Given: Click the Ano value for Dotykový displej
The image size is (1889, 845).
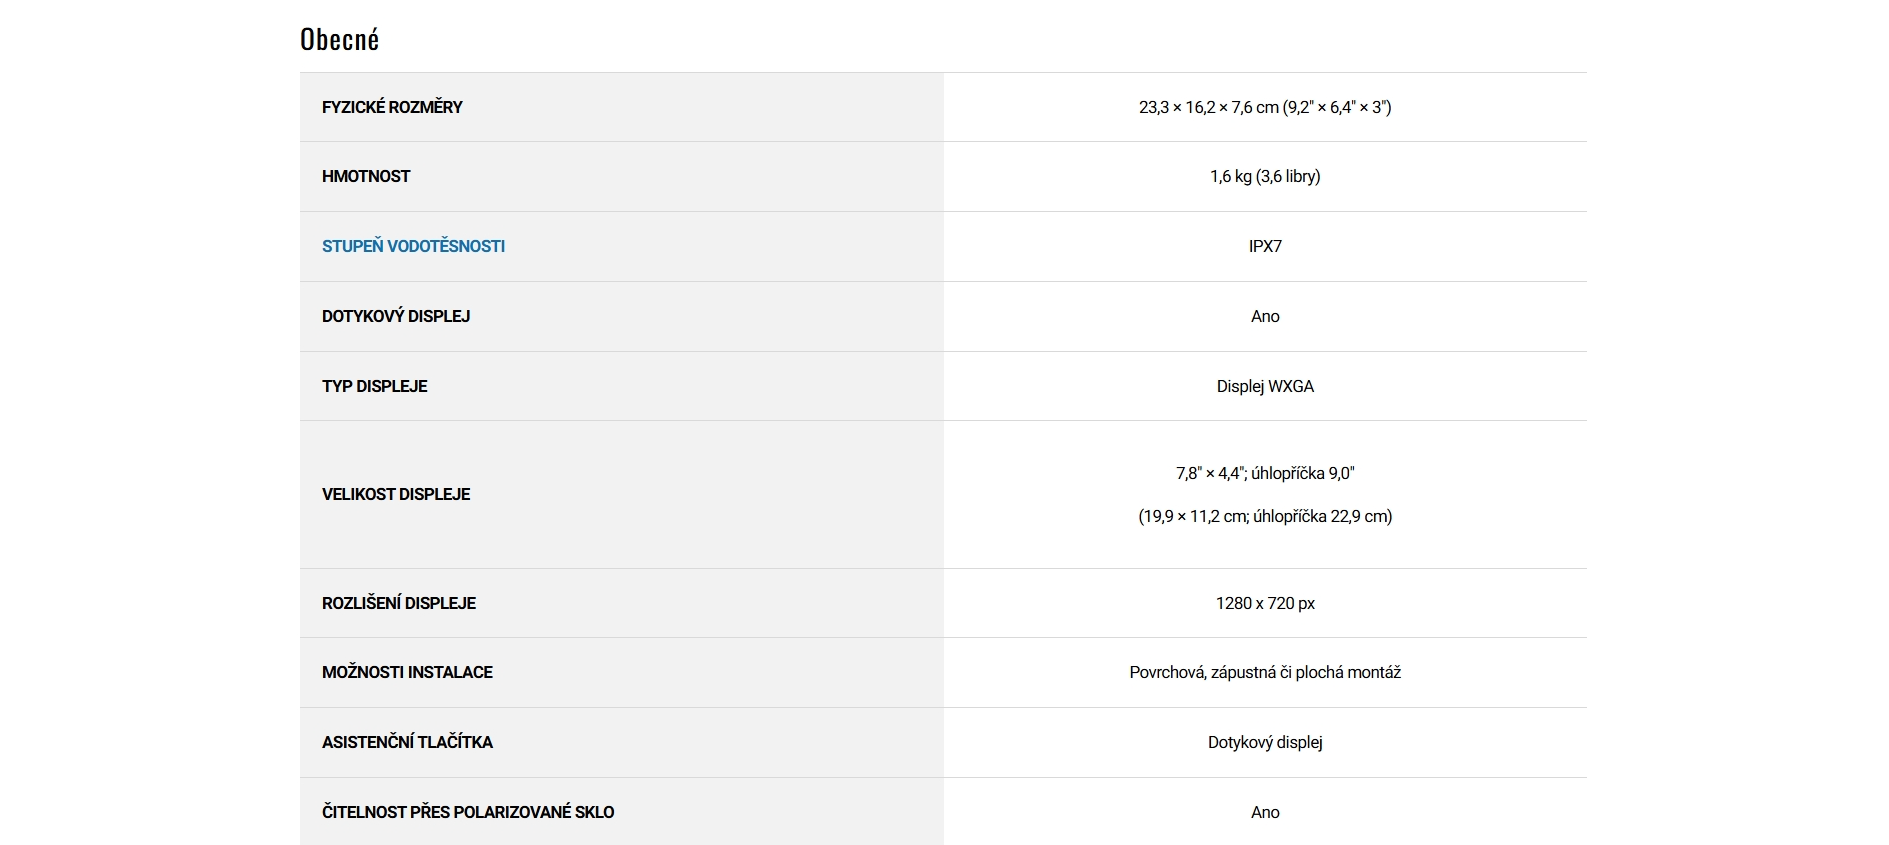Looking at the screenshot, I should click(1264, 316).
